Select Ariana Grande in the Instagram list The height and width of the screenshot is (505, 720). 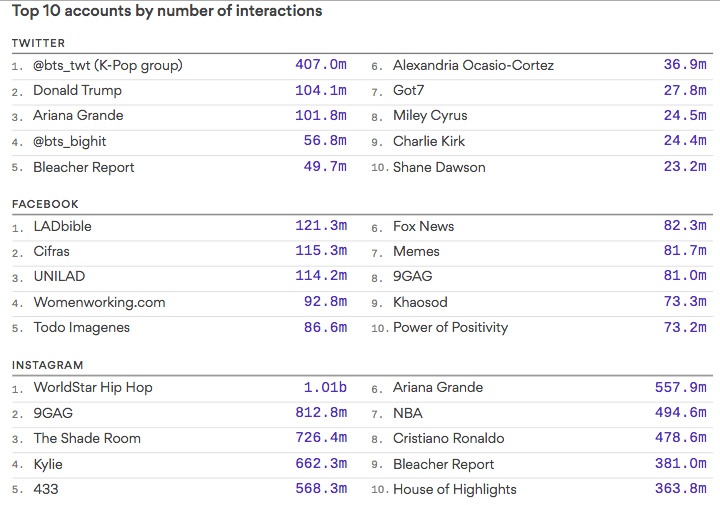click(x=438, y=387)
